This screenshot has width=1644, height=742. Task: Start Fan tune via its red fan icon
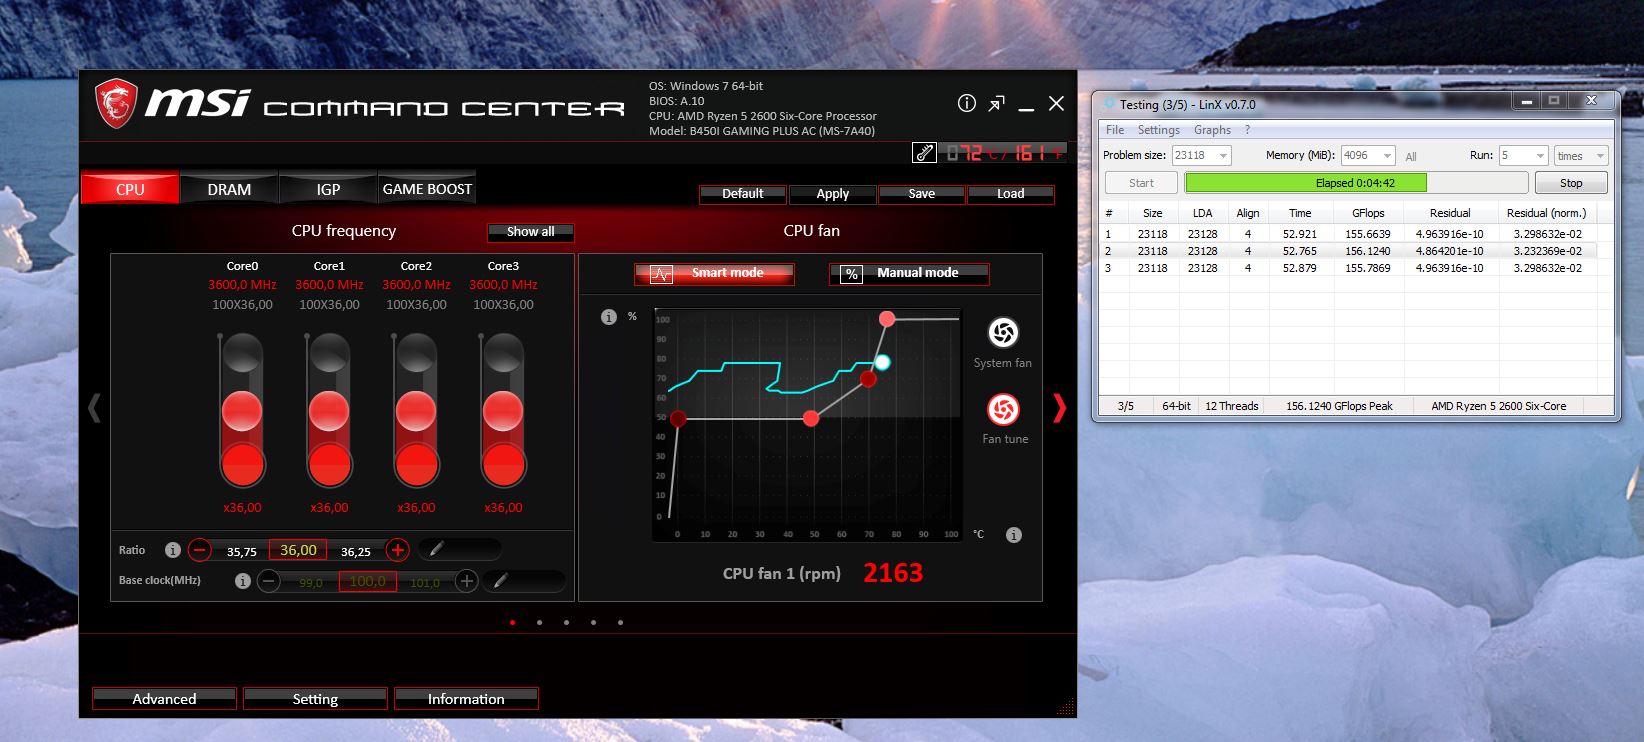(x=1003, y=409)
